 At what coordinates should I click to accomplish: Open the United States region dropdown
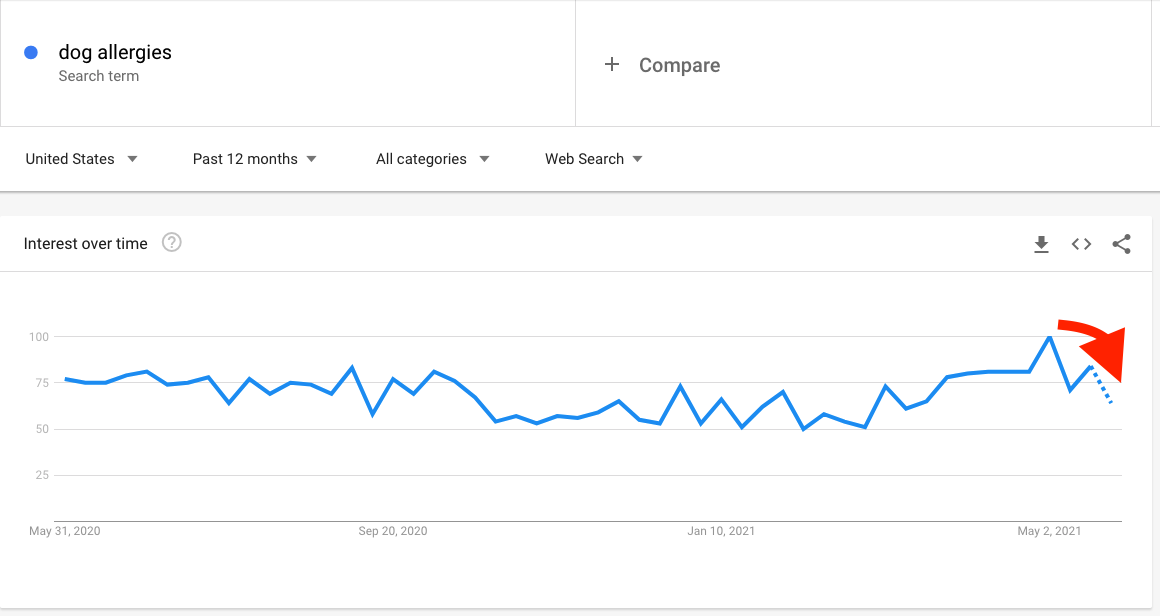tap(81, 159)
